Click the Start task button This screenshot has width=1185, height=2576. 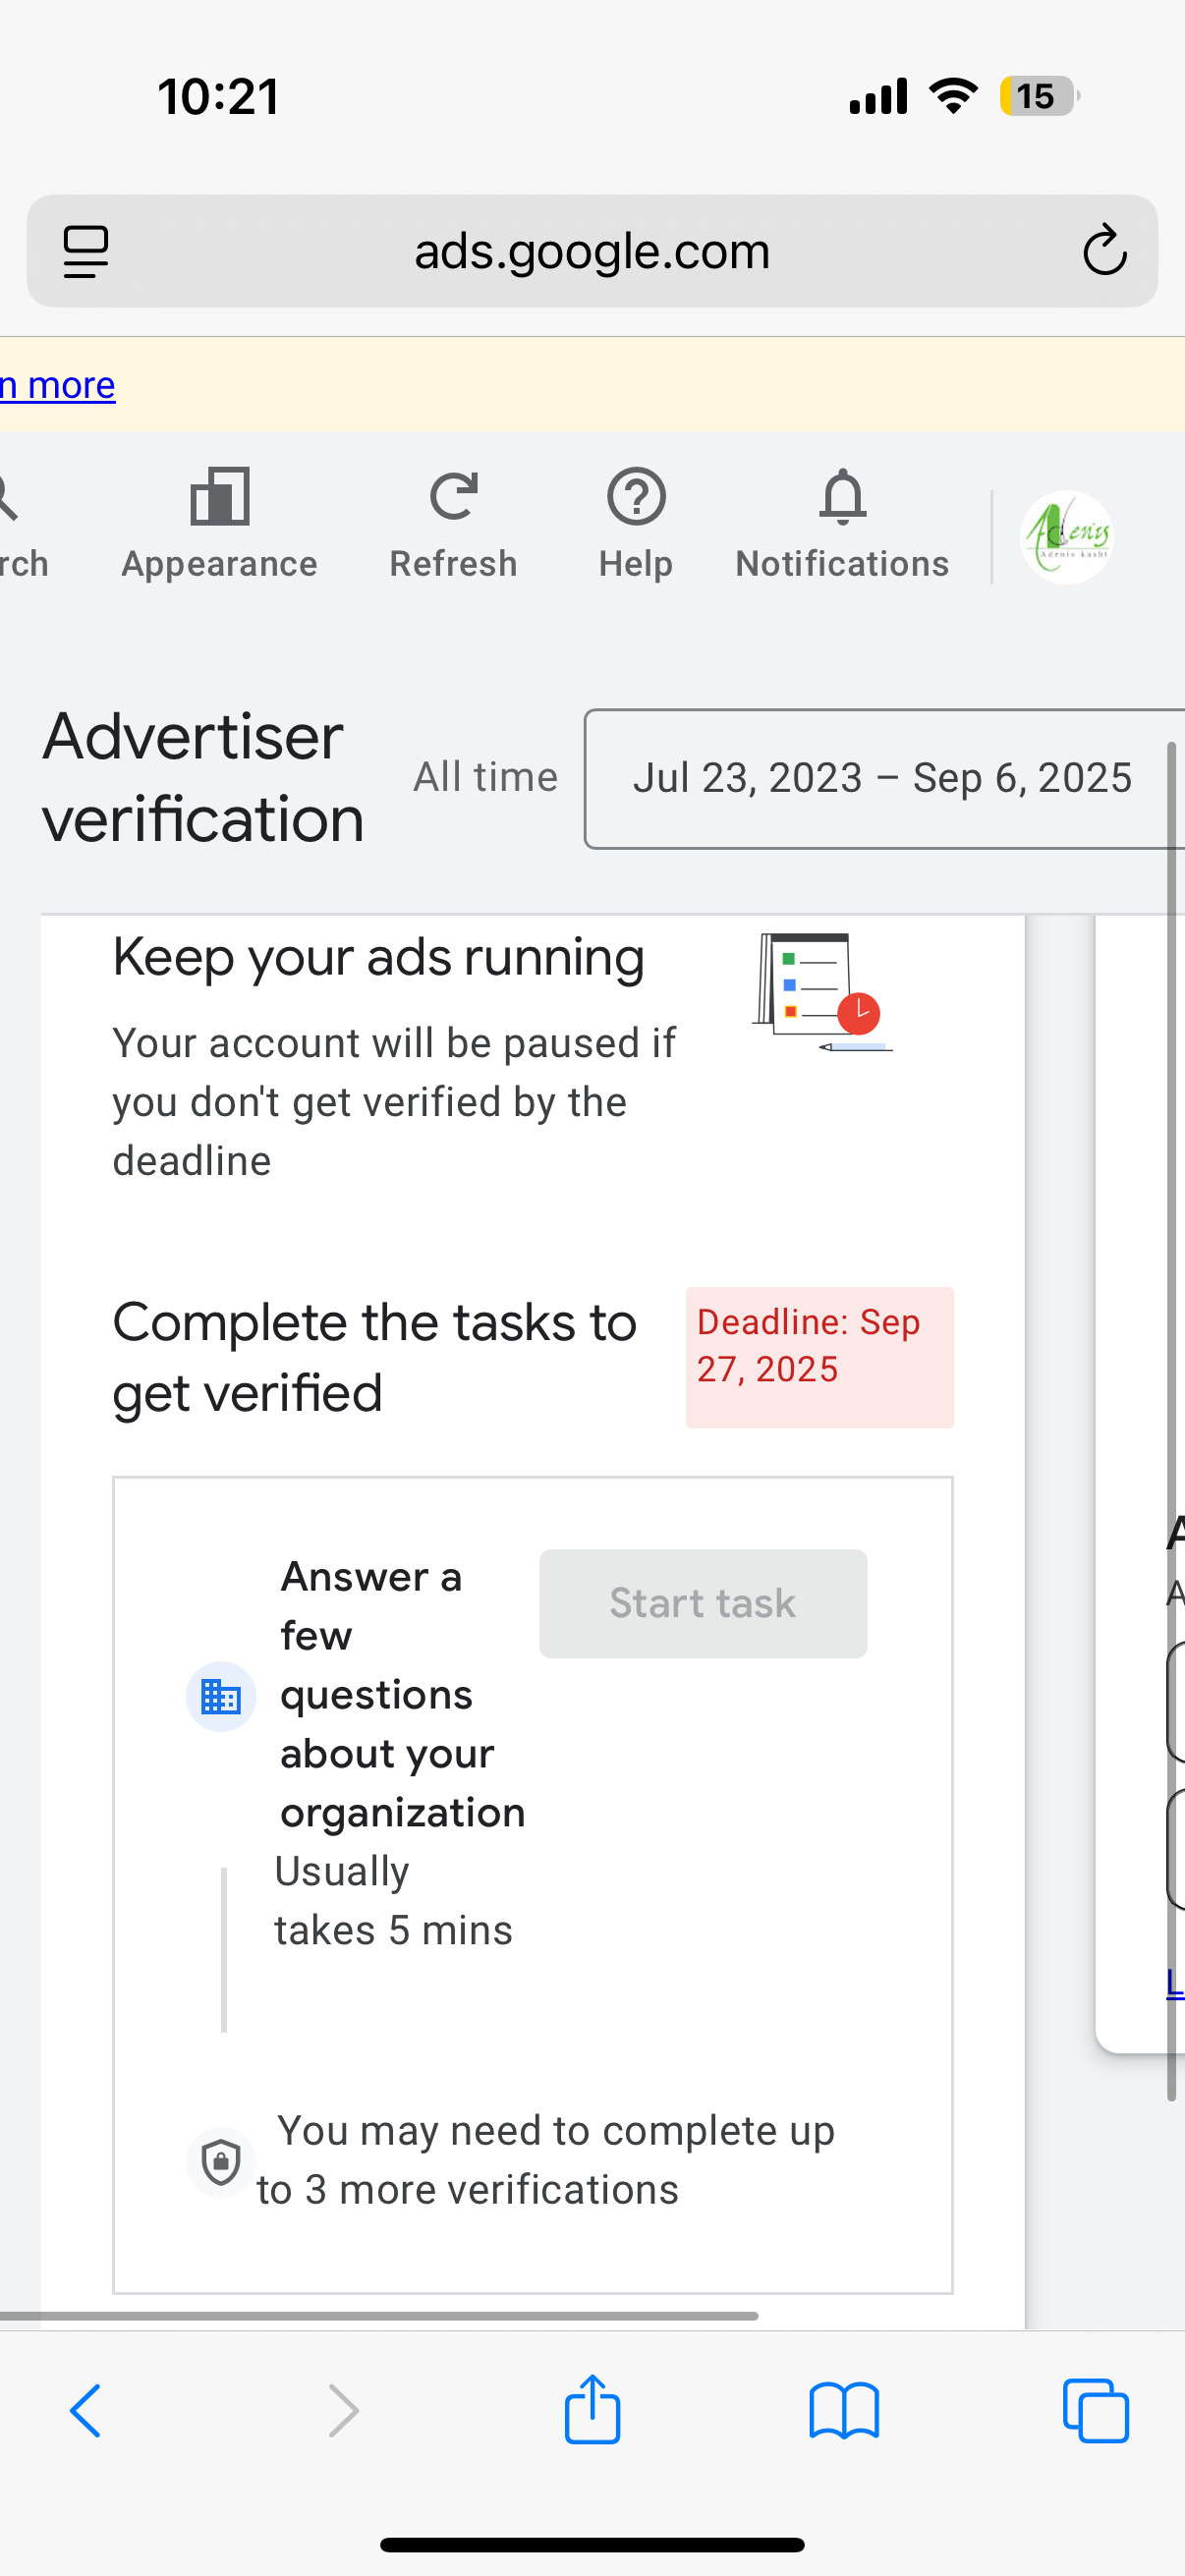703,1603
